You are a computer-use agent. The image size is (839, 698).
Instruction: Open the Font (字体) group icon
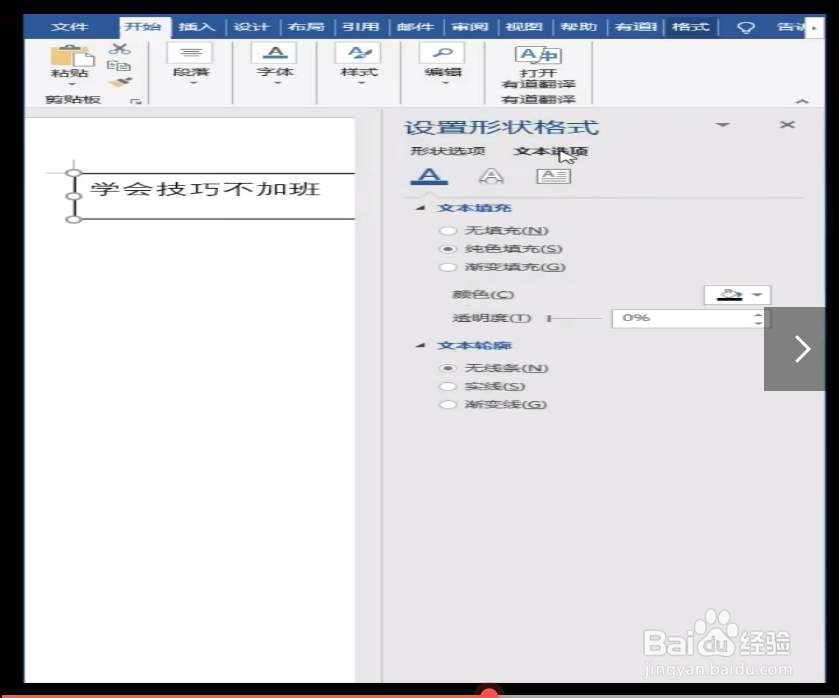coord(275,53)
